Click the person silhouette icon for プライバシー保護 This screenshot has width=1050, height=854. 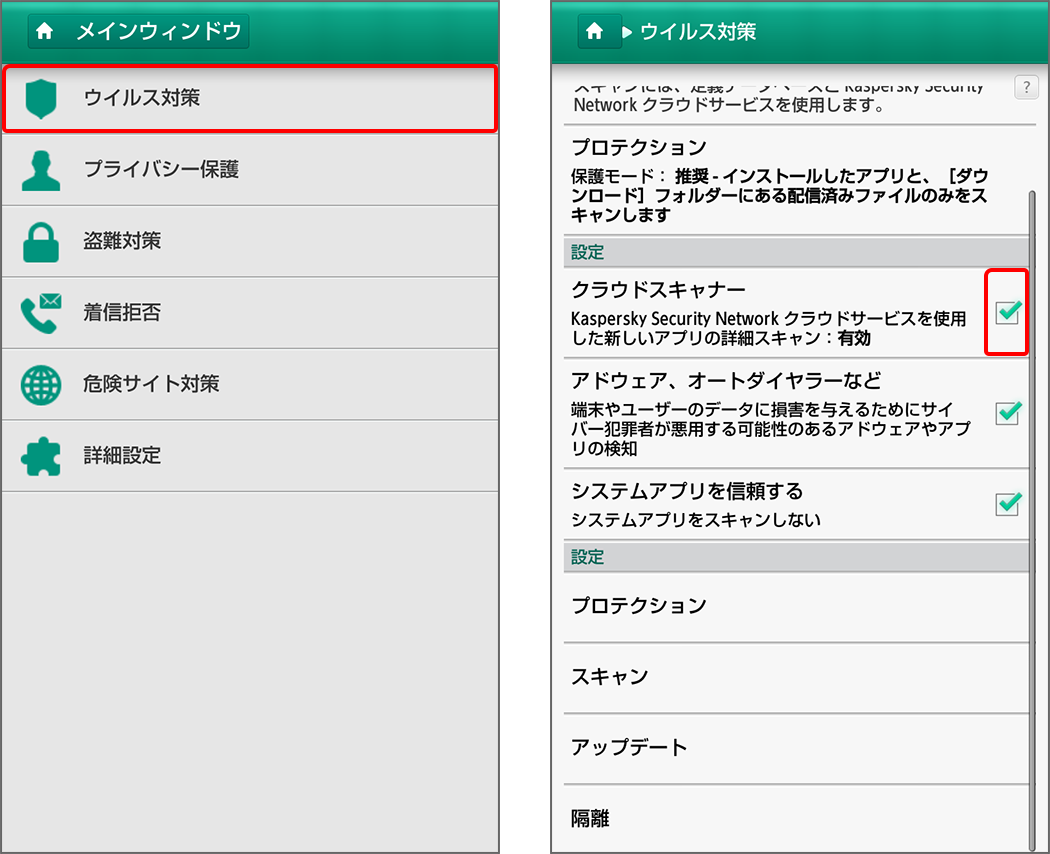(41, 171)
